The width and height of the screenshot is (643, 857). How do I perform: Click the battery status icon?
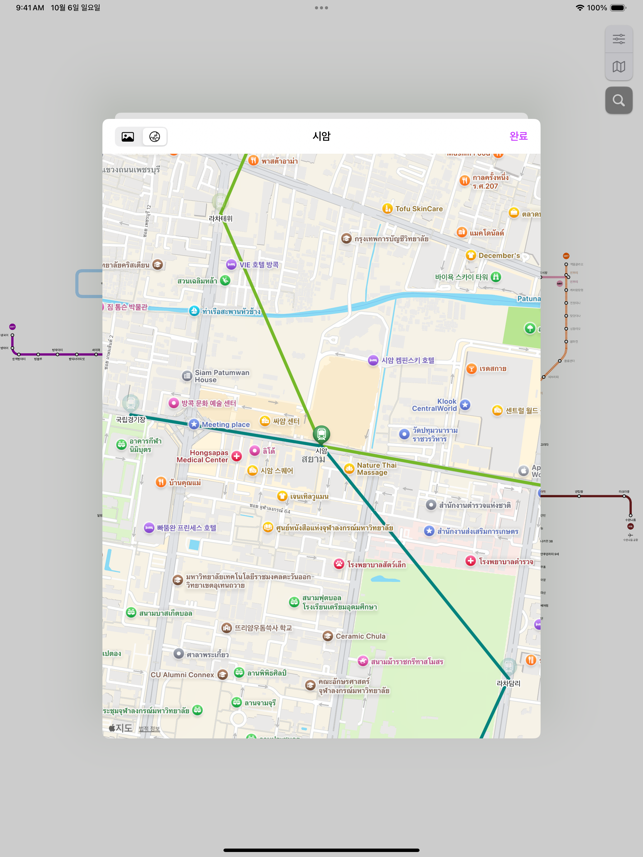(618, 8)
